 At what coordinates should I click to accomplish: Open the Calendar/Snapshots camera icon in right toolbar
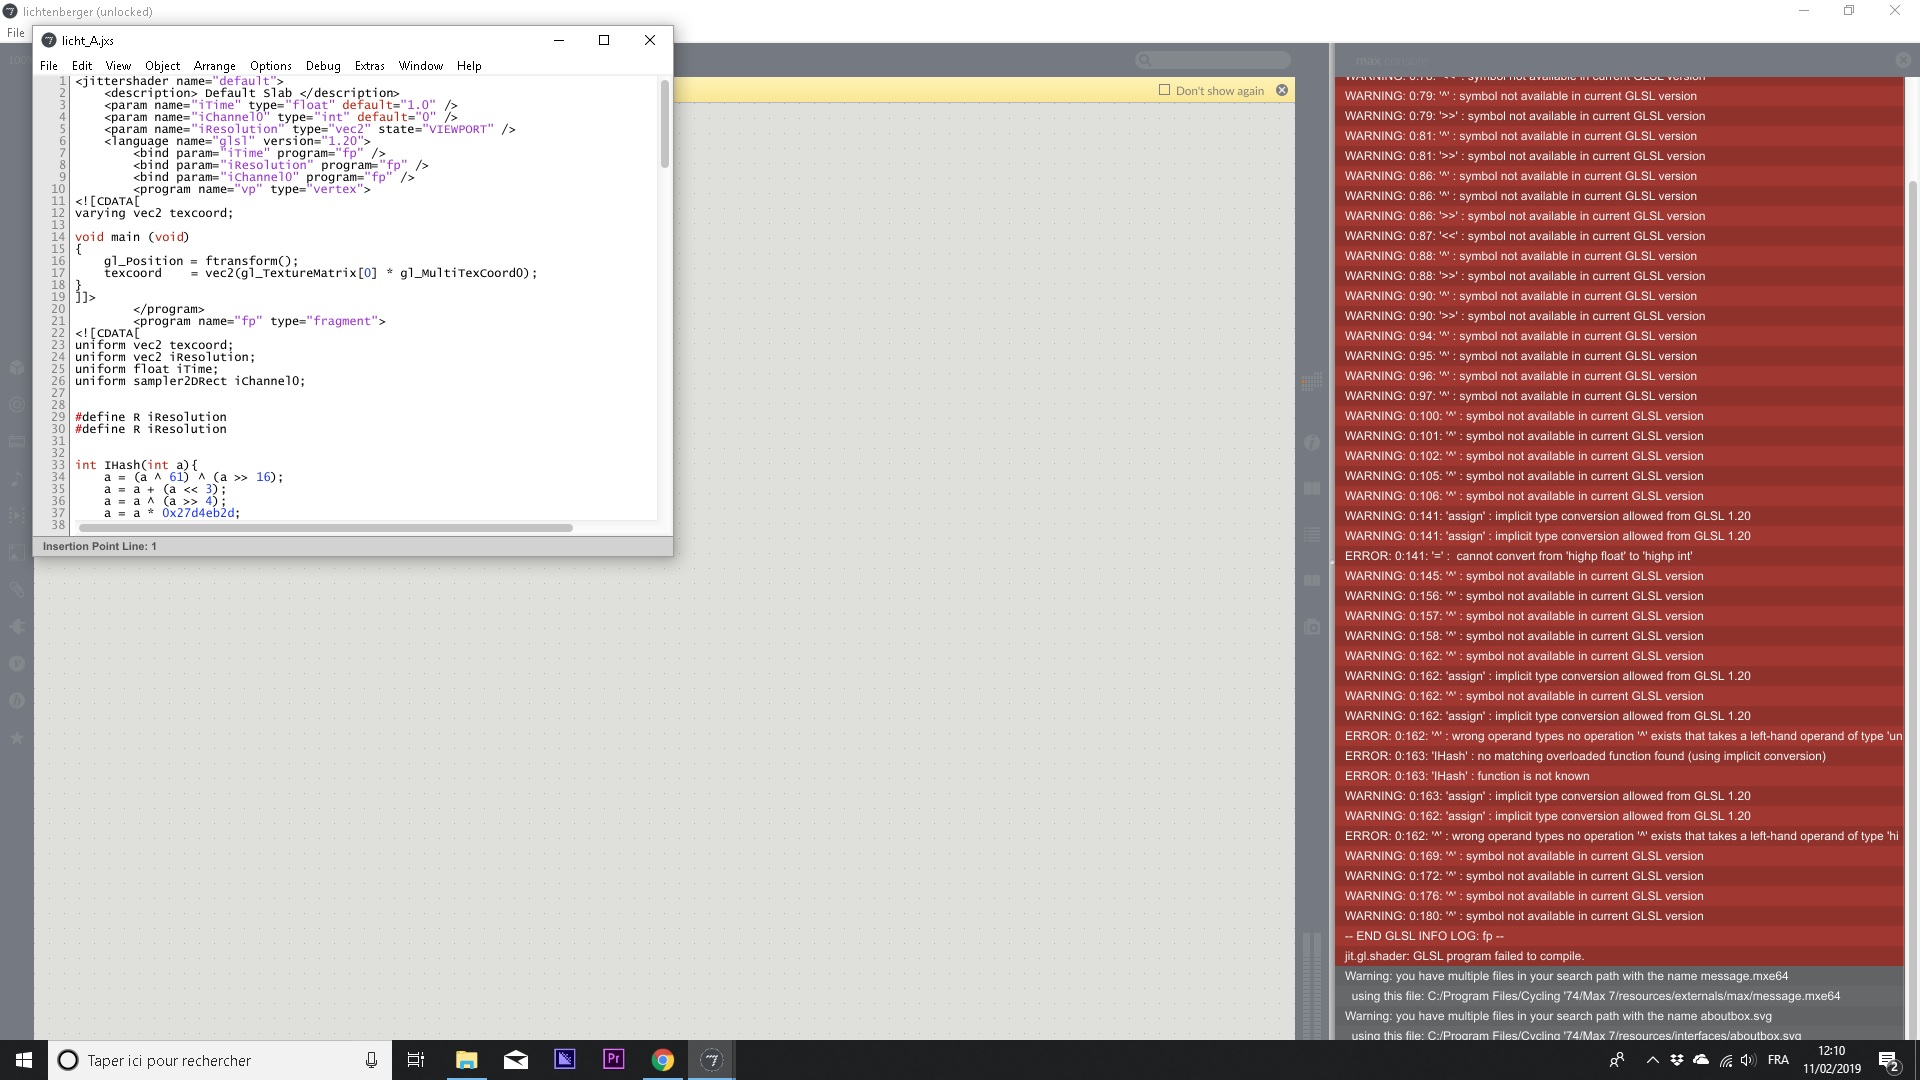click(x=1312, y=627)
